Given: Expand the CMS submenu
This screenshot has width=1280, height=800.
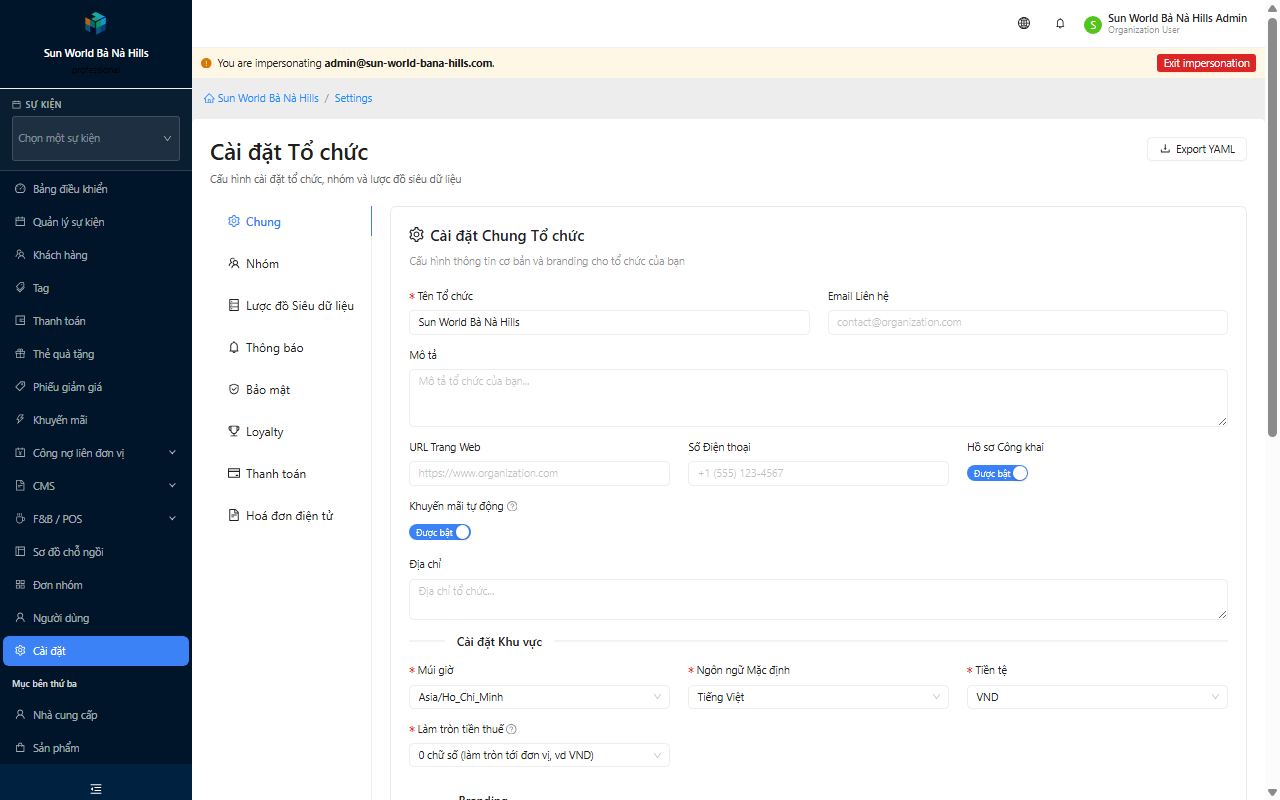Looking at the screenshot, I should pos(96,486).
